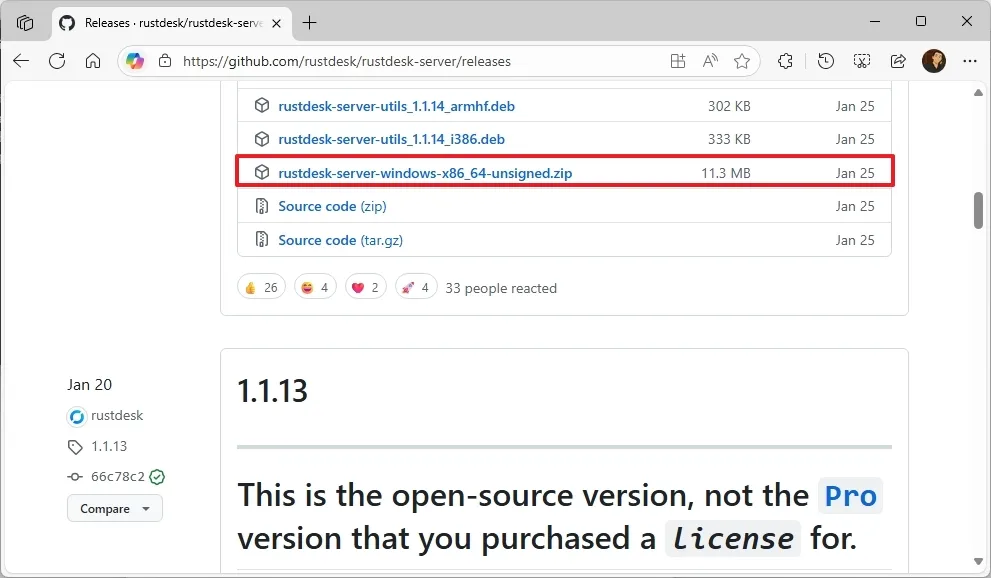Click package icon beside the windows zip file
Image resolution: width=991 pixels, height=578 pixels.
(262, 172)
